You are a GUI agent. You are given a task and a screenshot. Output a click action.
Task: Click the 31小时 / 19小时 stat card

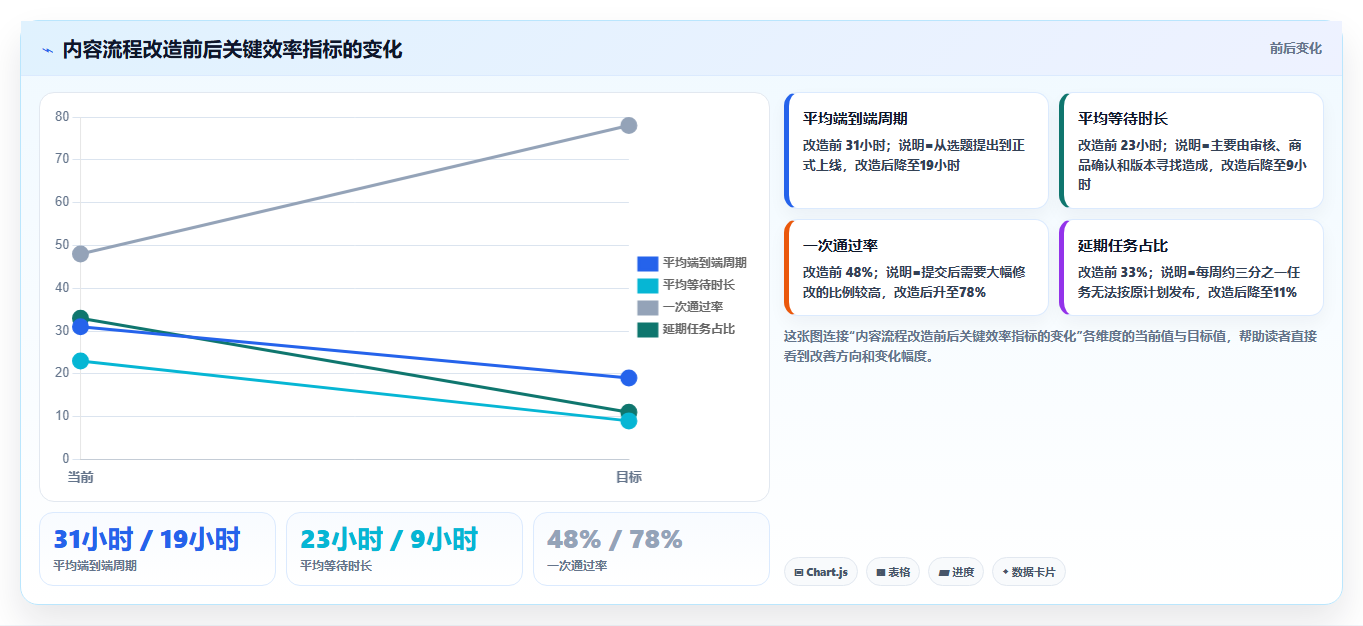pos(157,549)
